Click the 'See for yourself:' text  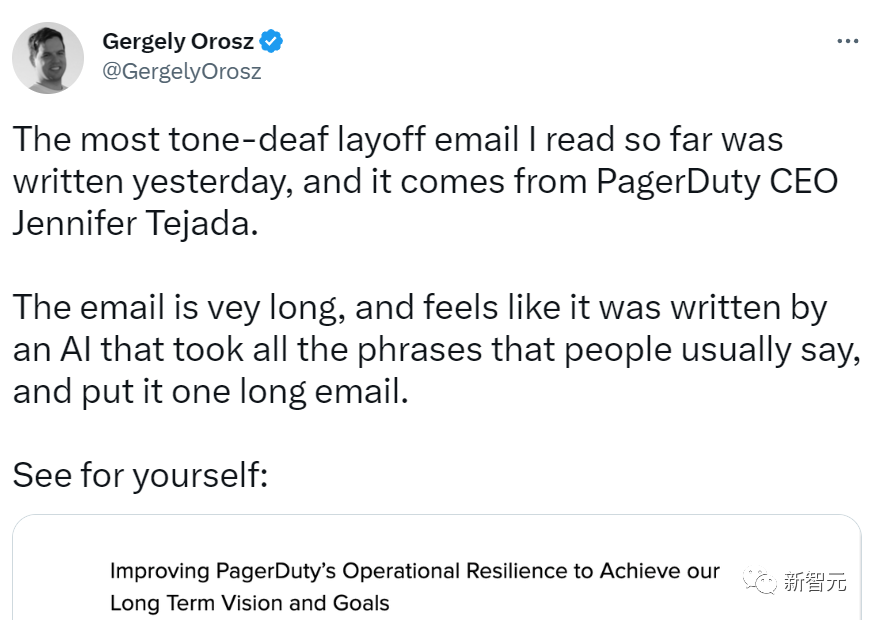140,475
